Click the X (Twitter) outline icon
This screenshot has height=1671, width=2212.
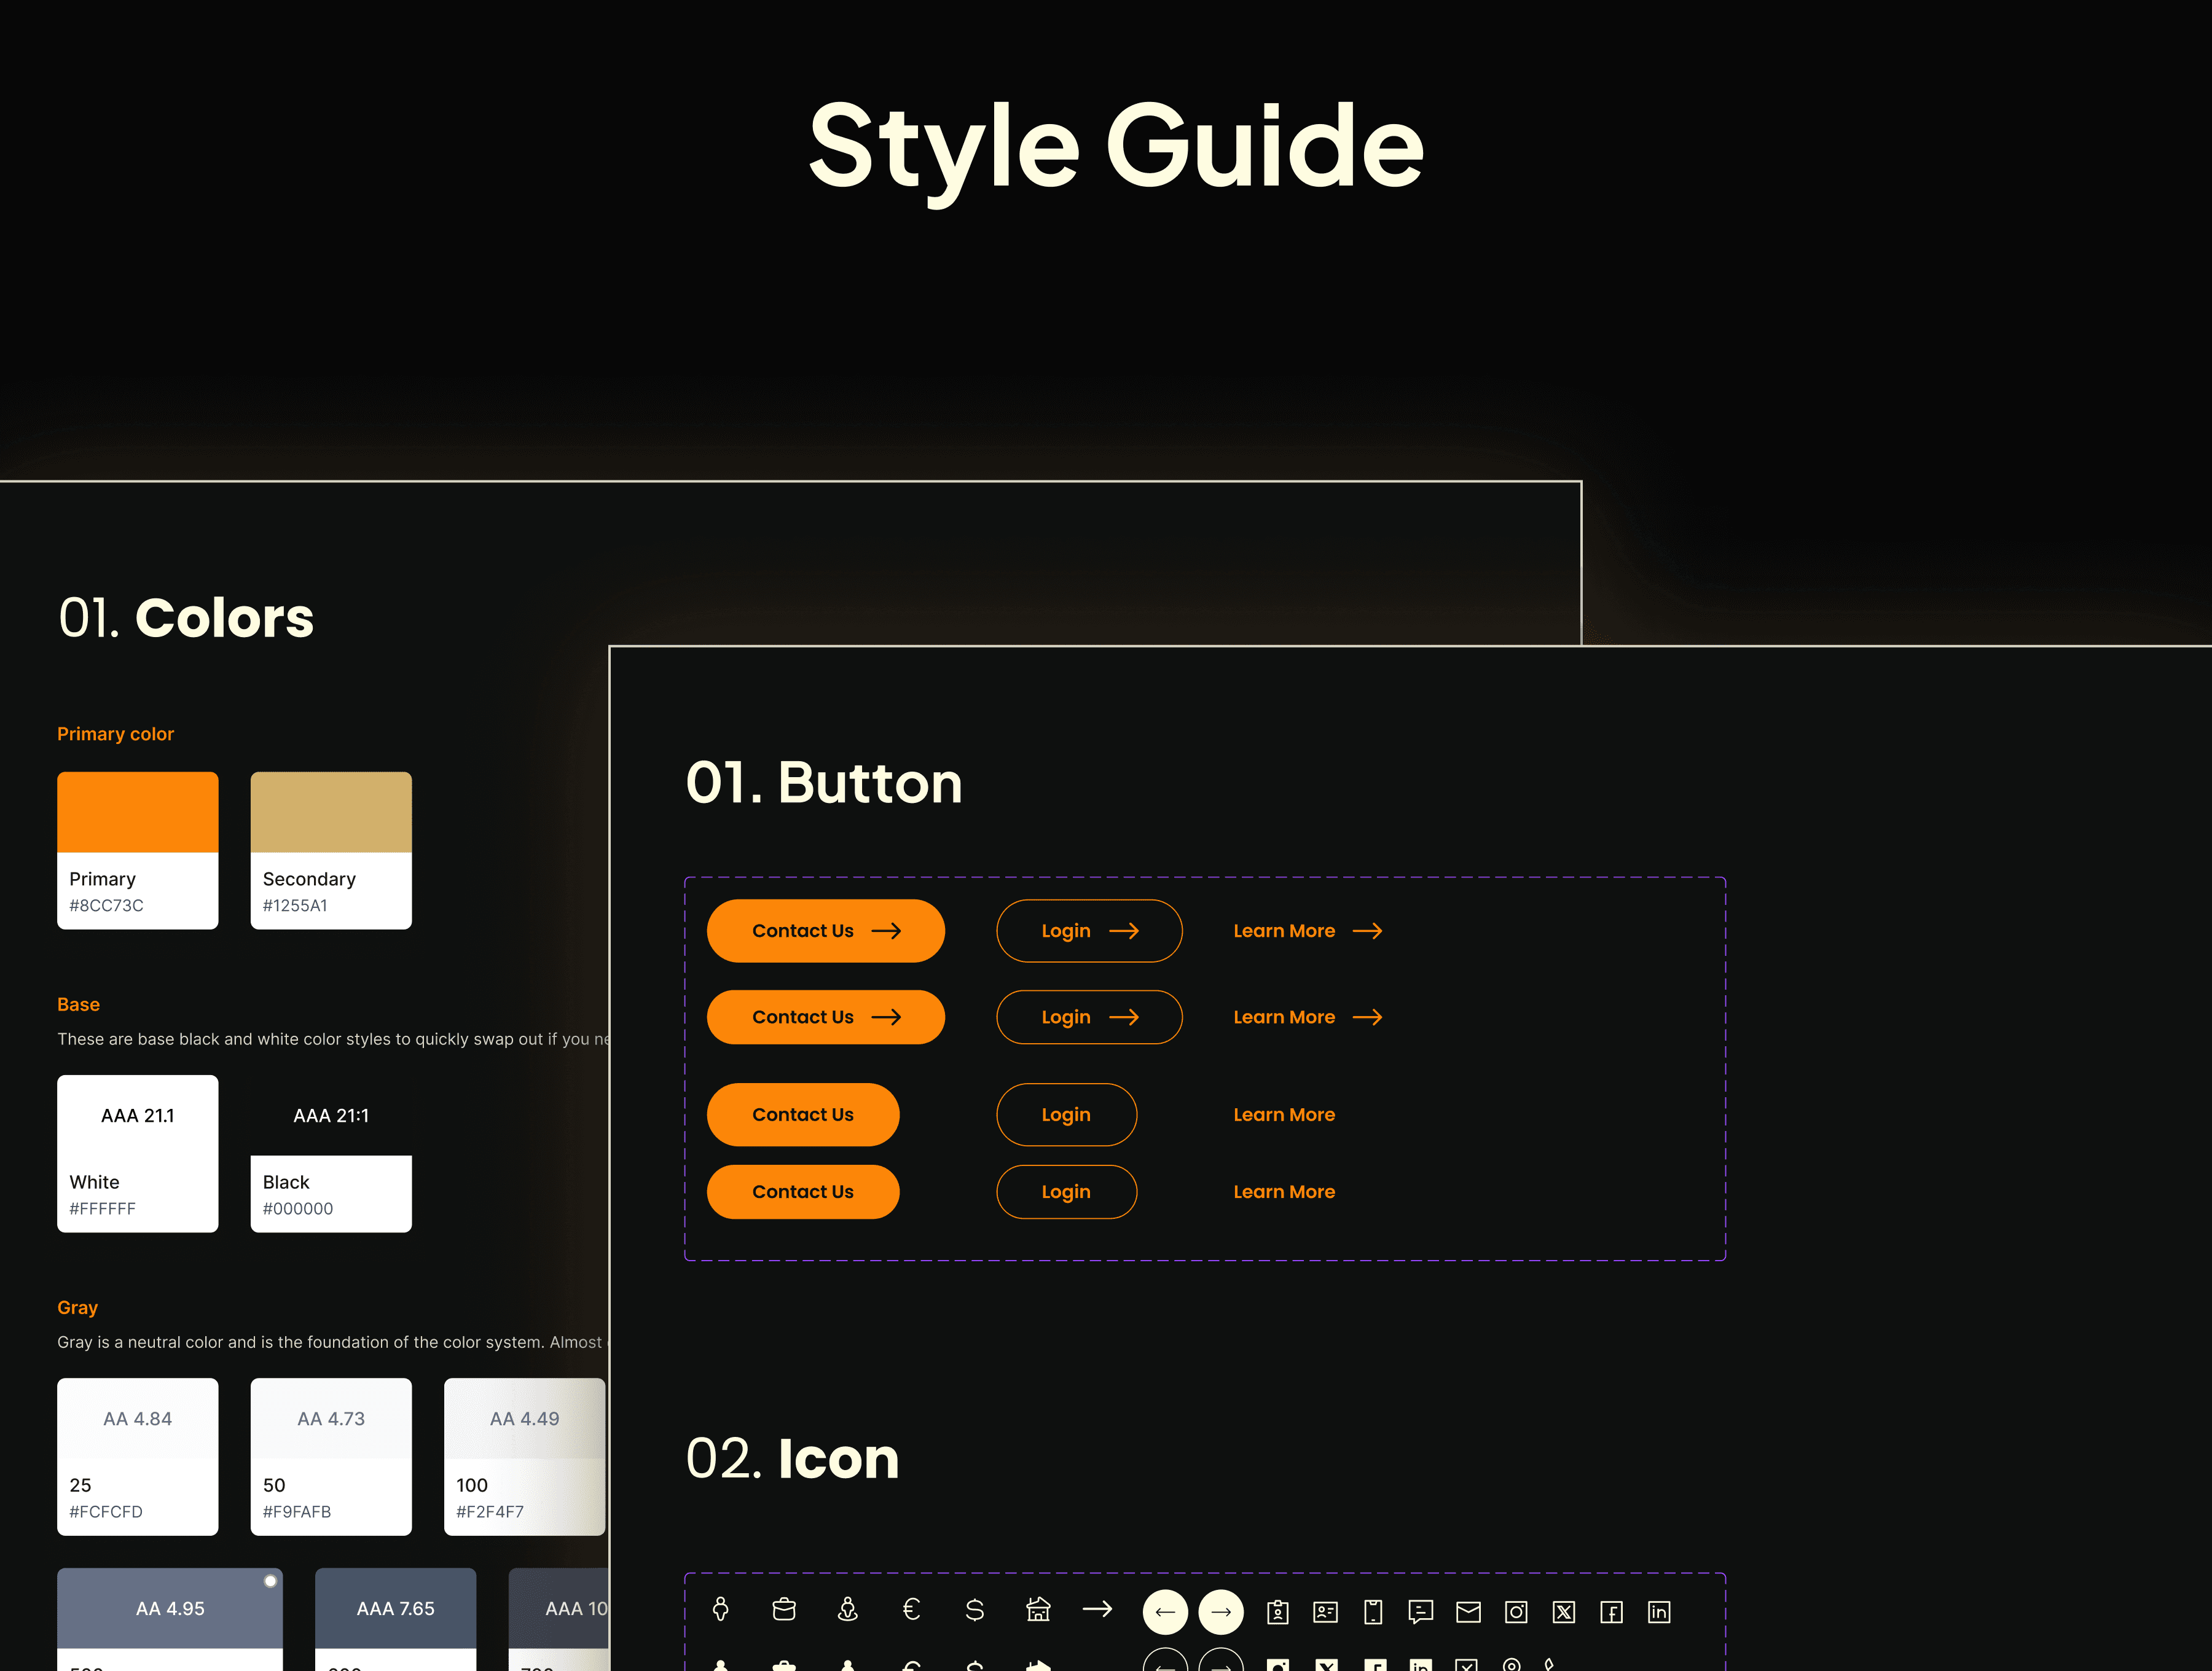point(1564,1612)
